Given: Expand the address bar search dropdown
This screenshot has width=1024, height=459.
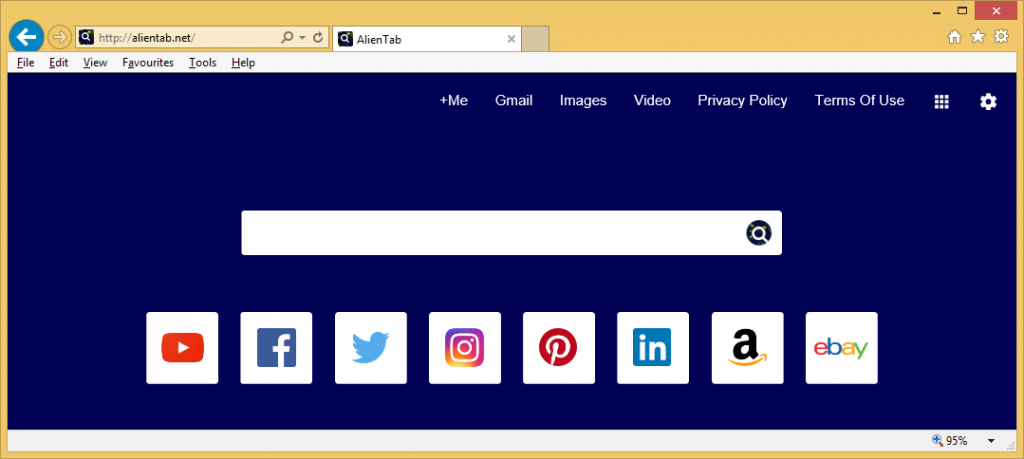Looking at the screenshot, I should [301, 38].
